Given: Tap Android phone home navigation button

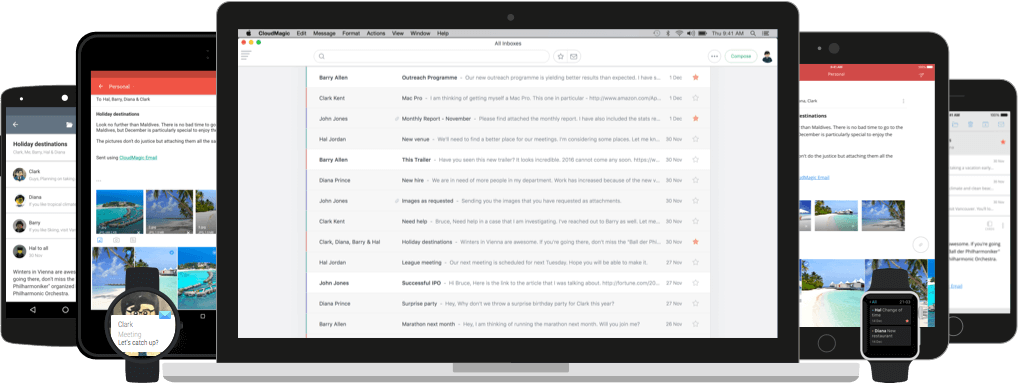Looking at the screenshot, I should [x=65, y=311].
